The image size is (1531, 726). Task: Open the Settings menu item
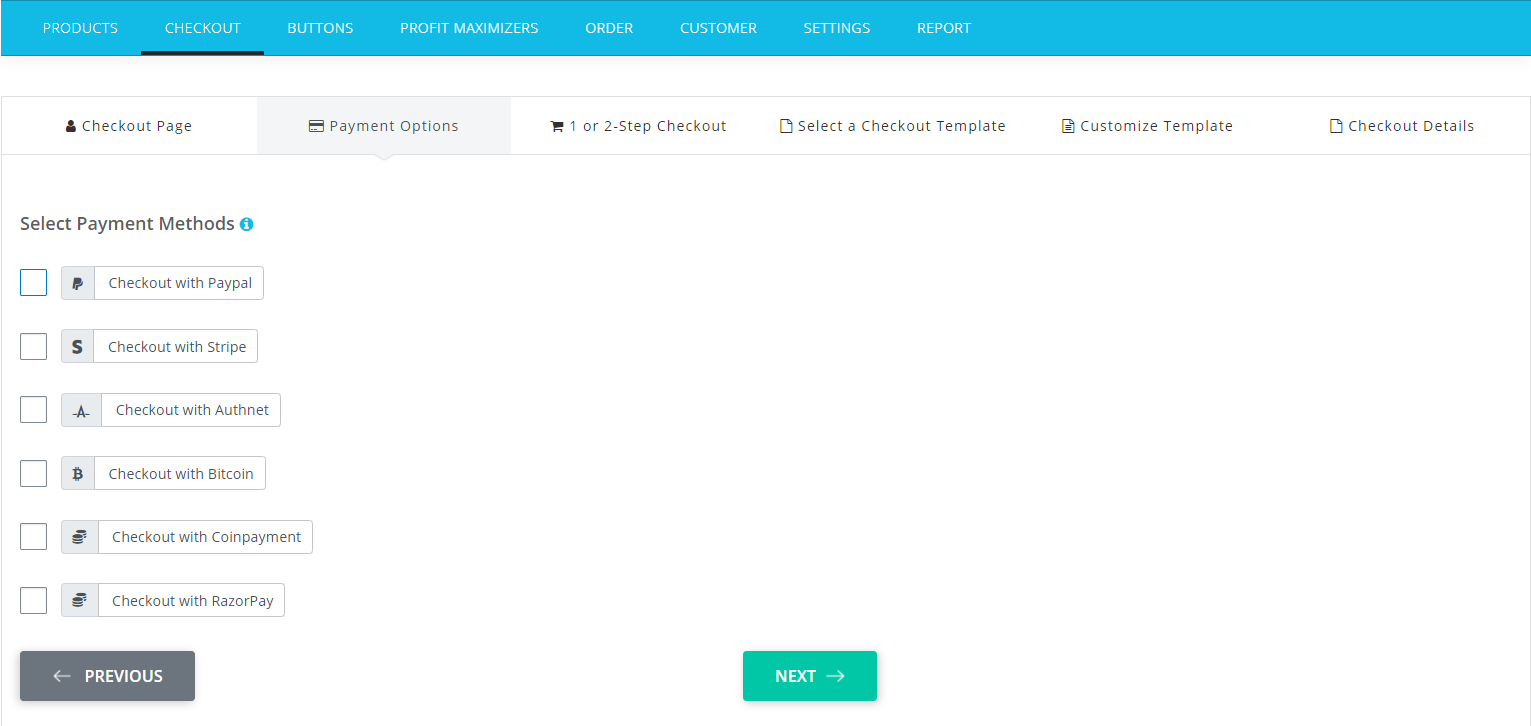pos(836,28)
